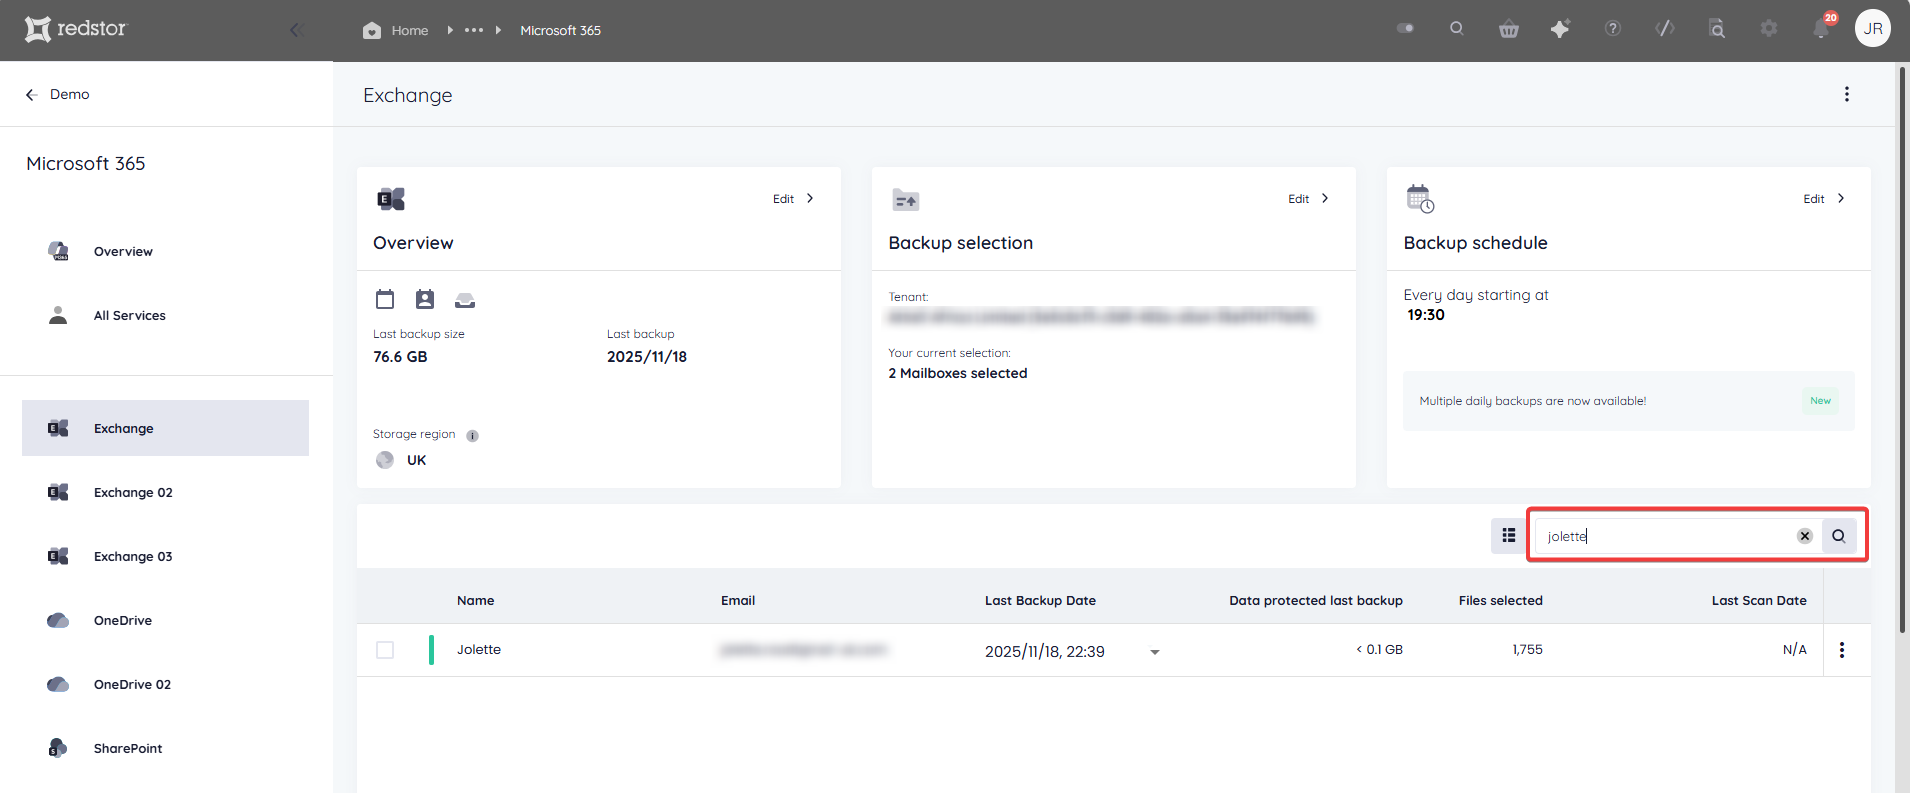Open the JR user avatar menu
Image resolution: width=1910 pixels, height=793 pixels.
click(x=1872, y=28)
